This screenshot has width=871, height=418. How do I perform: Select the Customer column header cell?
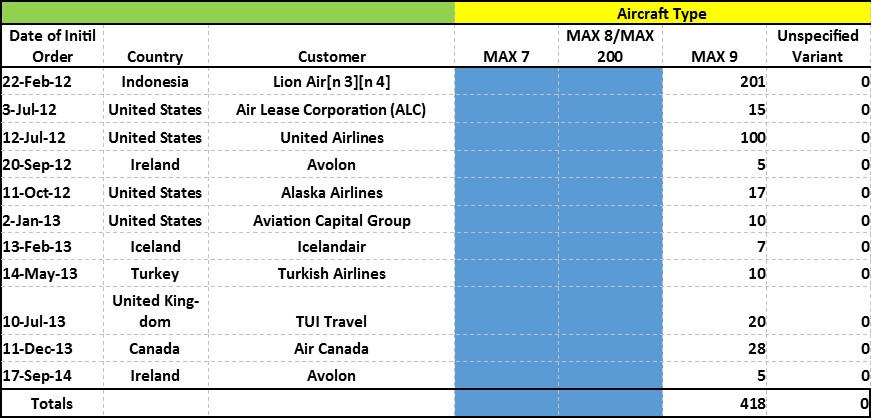[x=332, y=46]
